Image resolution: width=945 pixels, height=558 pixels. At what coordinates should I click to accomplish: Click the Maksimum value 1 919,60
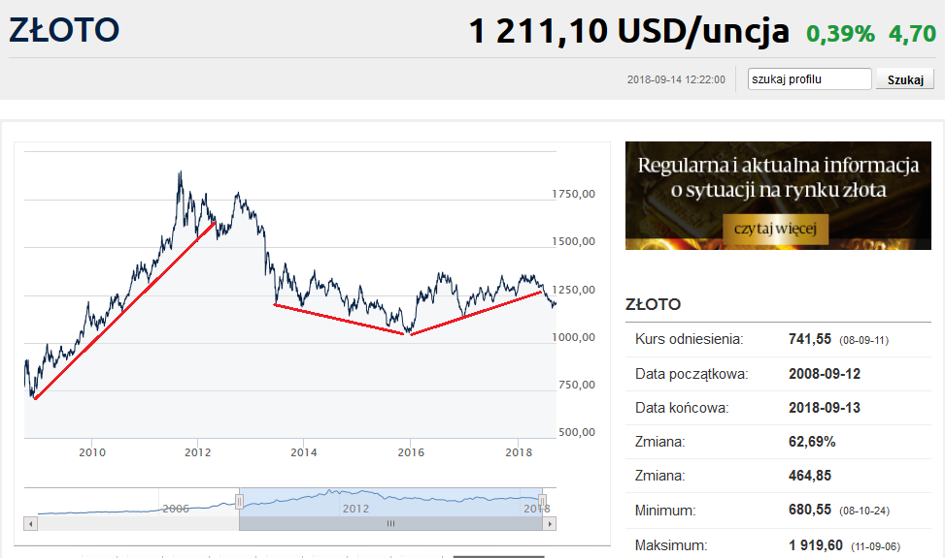(x=815, y=545)
